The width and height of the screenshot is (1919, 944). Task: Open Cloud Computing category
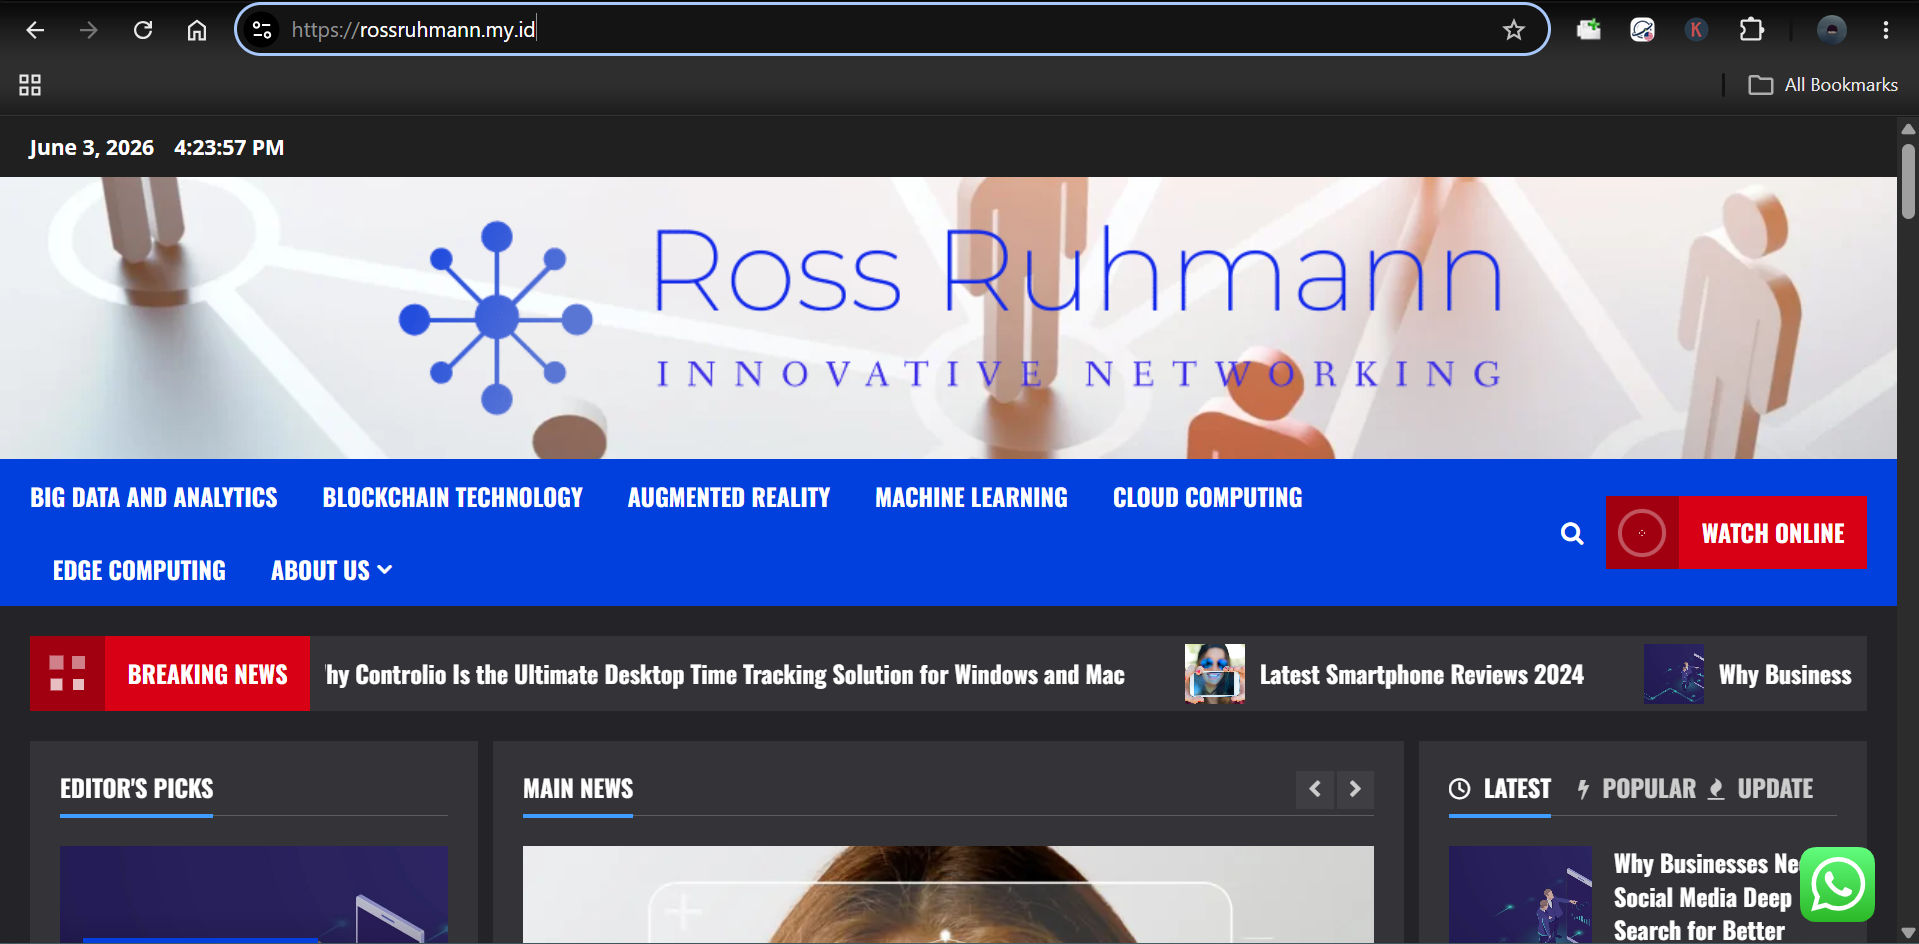point(1207,497)
